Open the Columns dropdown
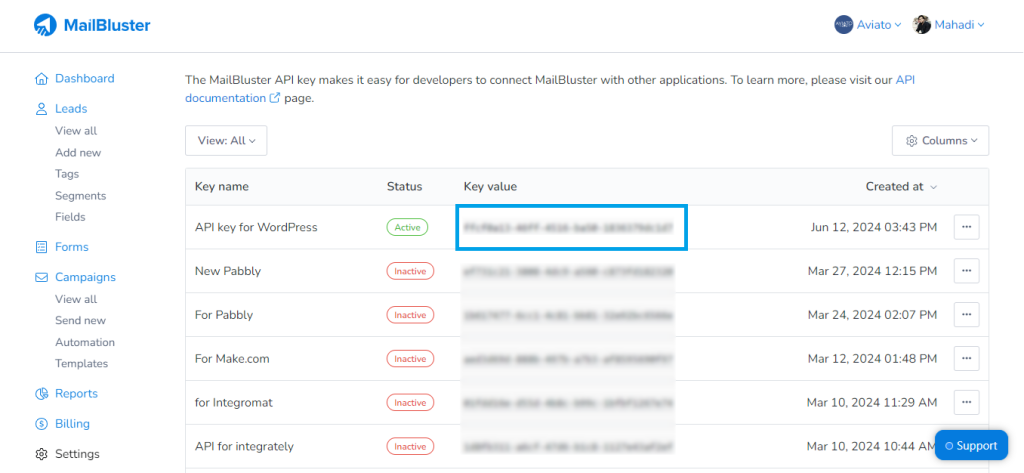The width and height of the screenshot is (1024, 473). [940, 140]
